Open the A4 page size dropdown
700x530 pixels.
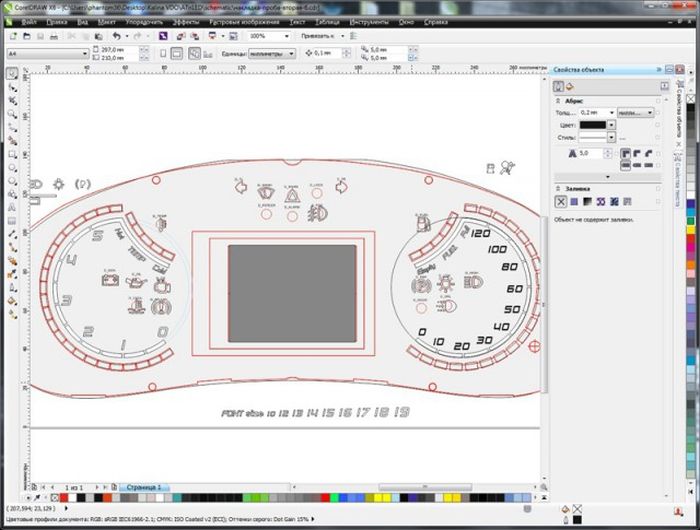85,52
